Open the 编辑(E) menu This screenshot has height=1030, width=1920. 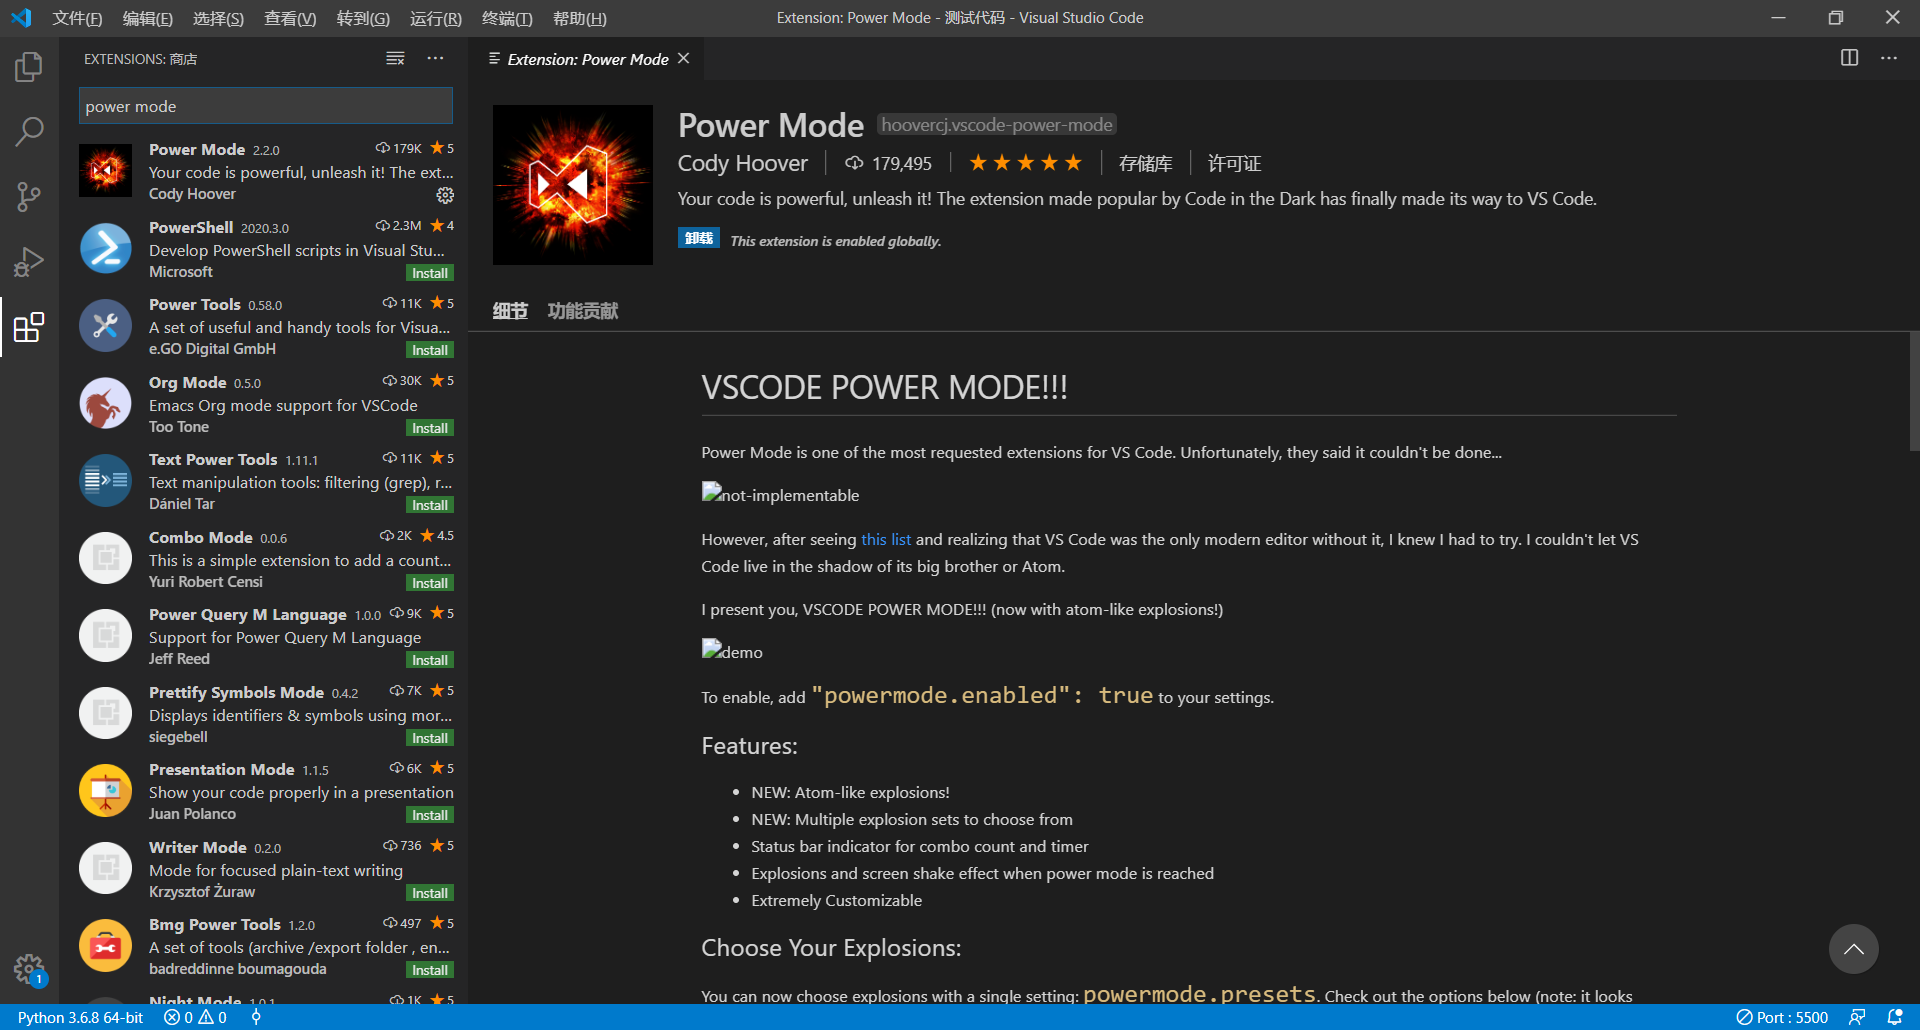(x=148, y=18)
